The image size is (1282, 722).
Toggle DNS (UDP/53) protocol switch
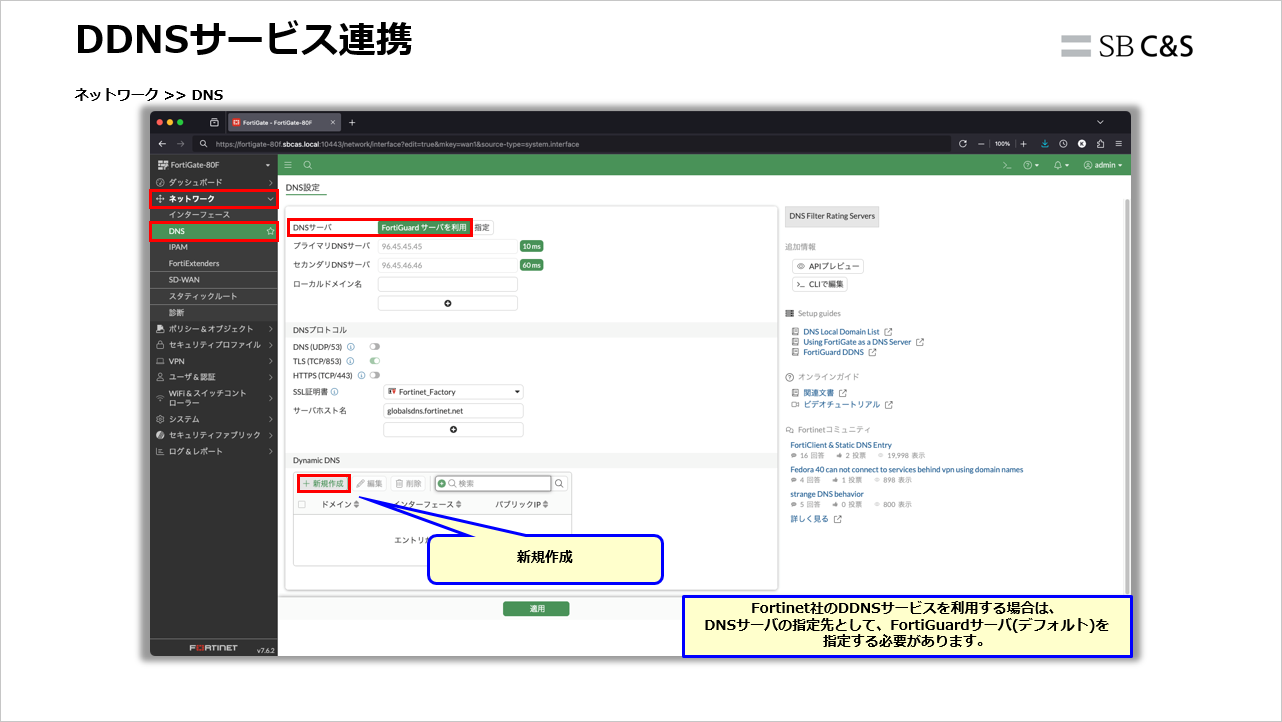click(x=375, y=347)
